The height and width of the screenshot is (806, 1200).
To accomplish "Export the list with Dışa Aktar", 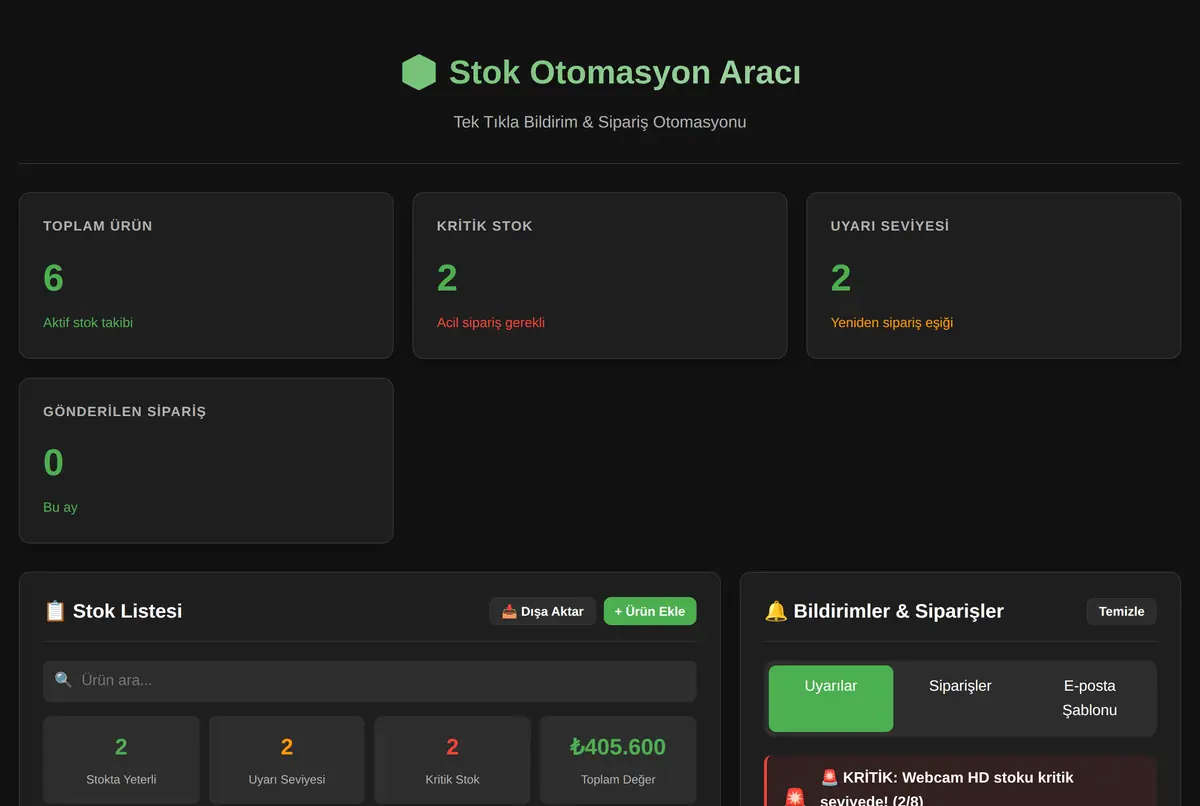I will coord(543,611).
